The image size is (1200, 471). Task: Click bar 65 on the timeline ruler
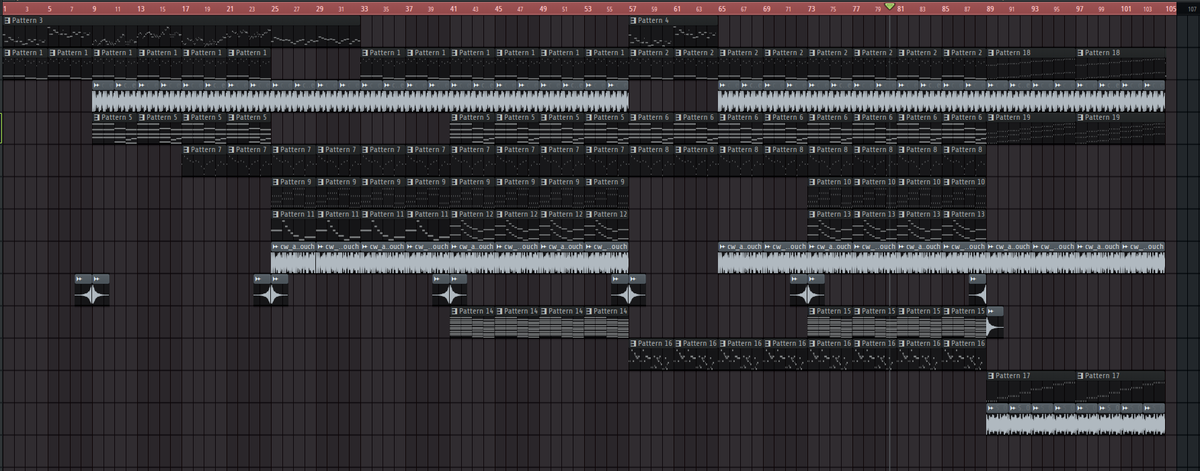(x=722, y=8)
